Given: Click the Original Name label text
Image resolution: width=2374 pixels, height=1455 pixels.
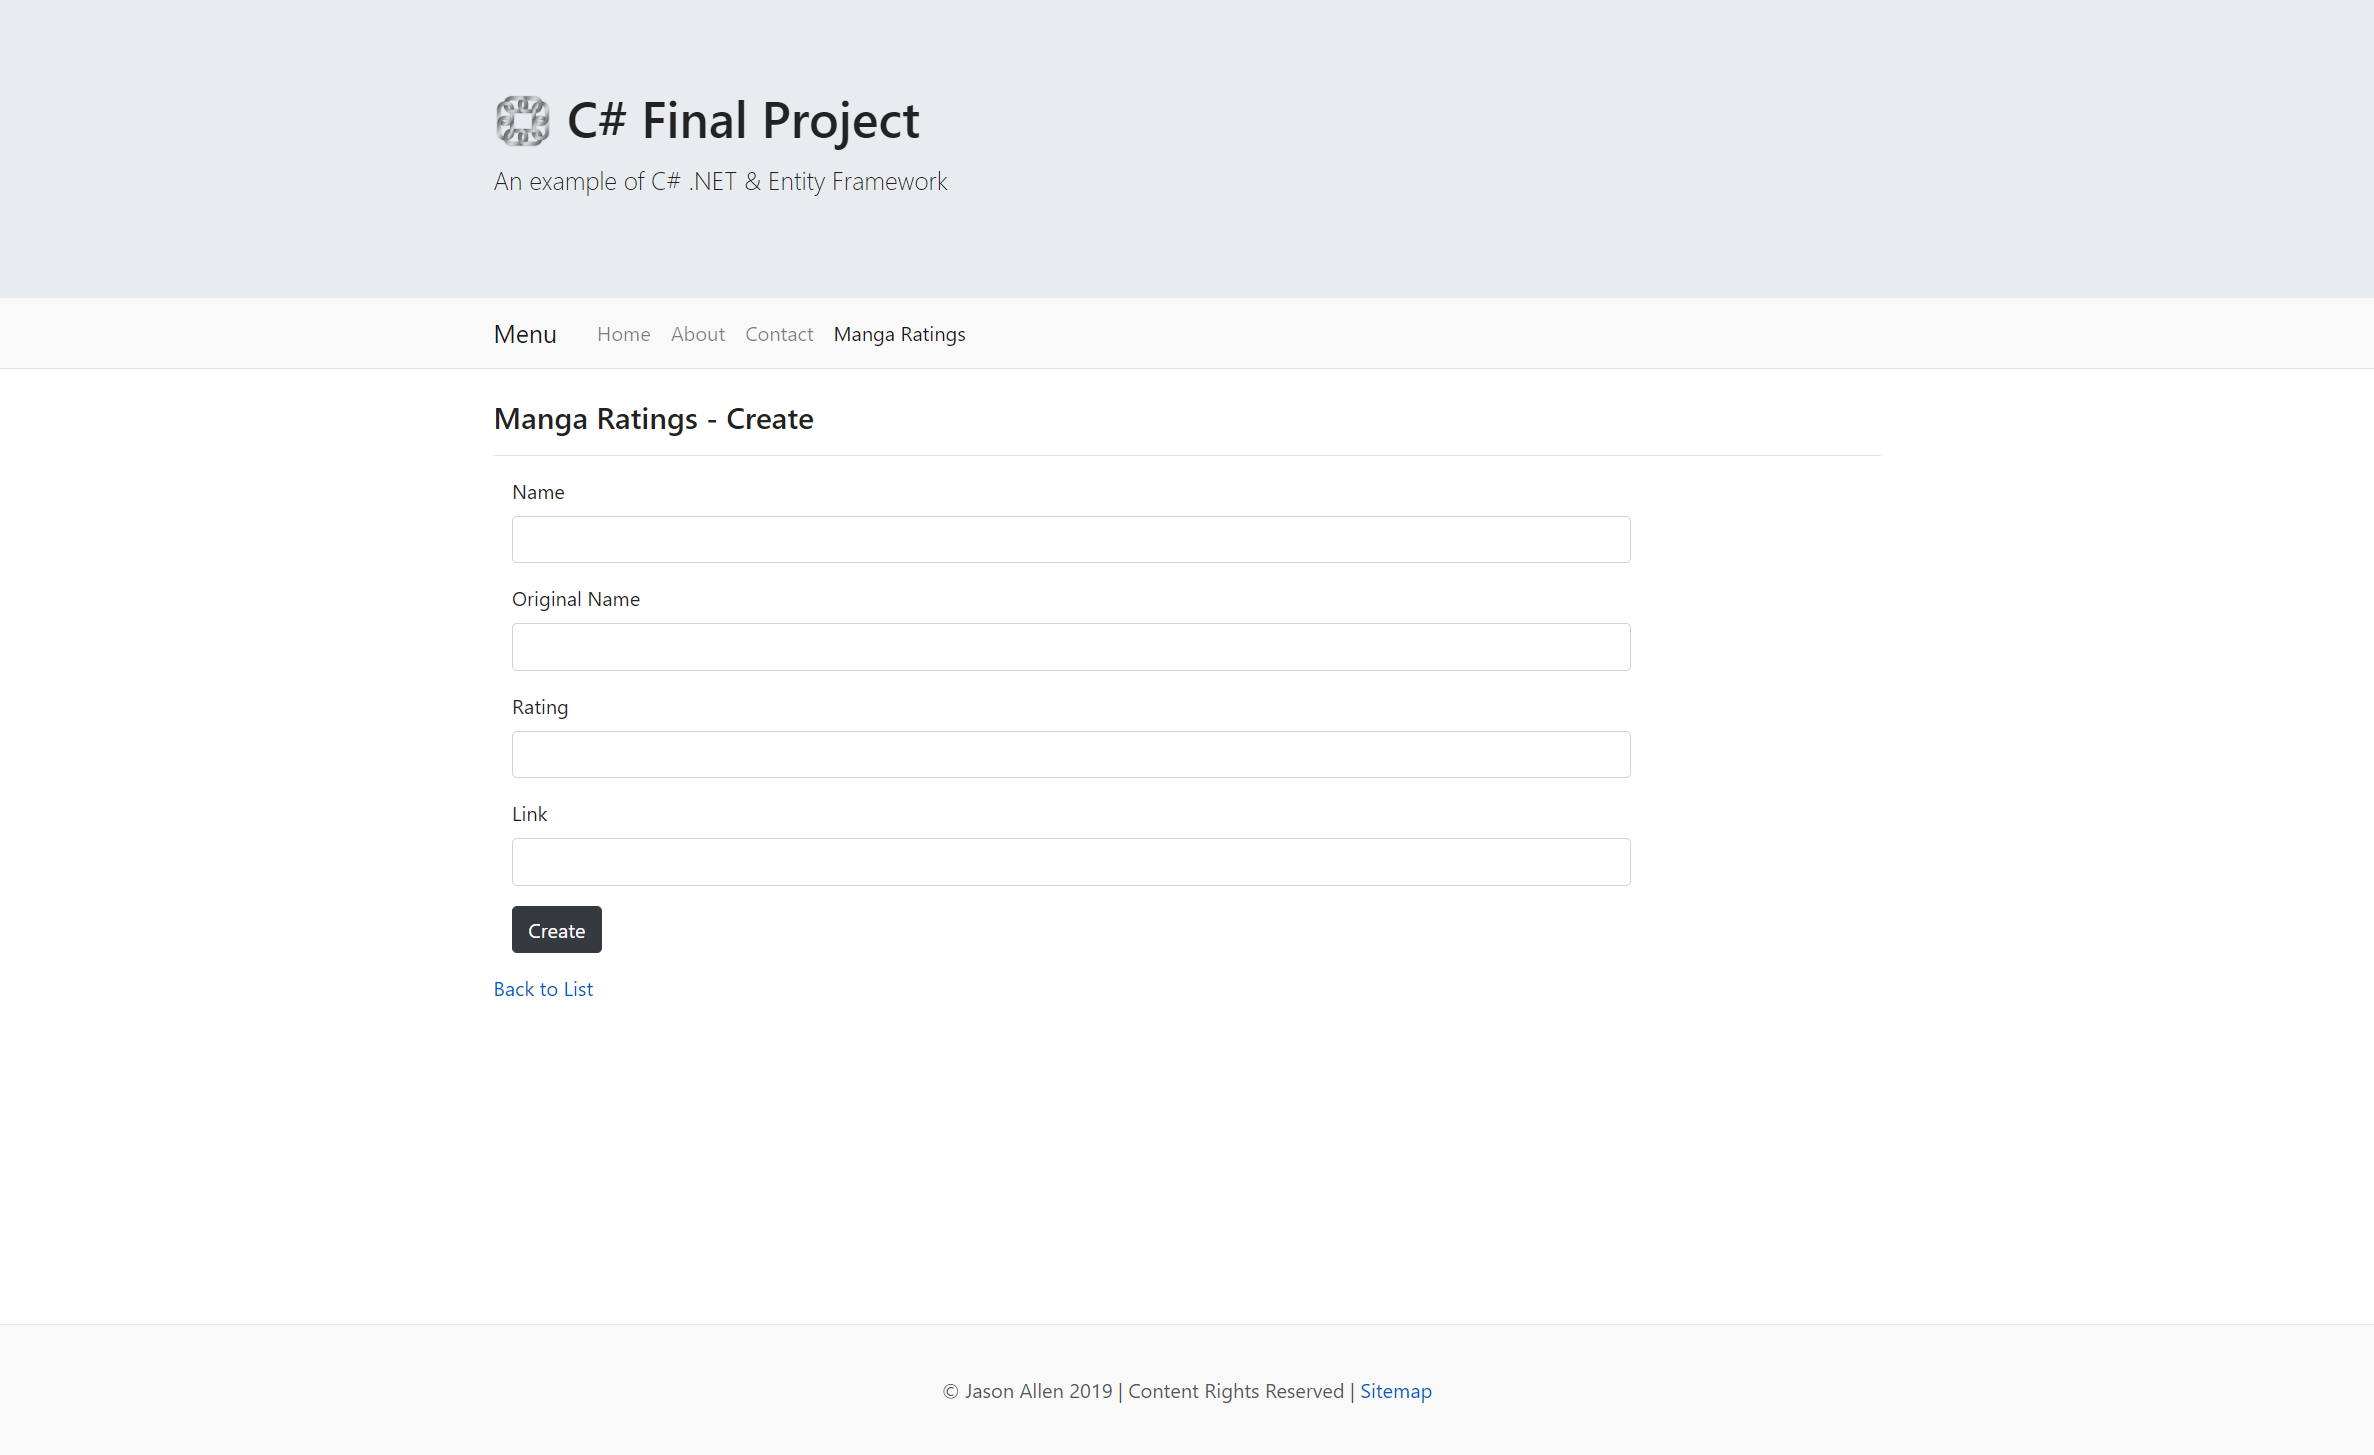Looking at the screenshot, I should click(x=575, y=599).
